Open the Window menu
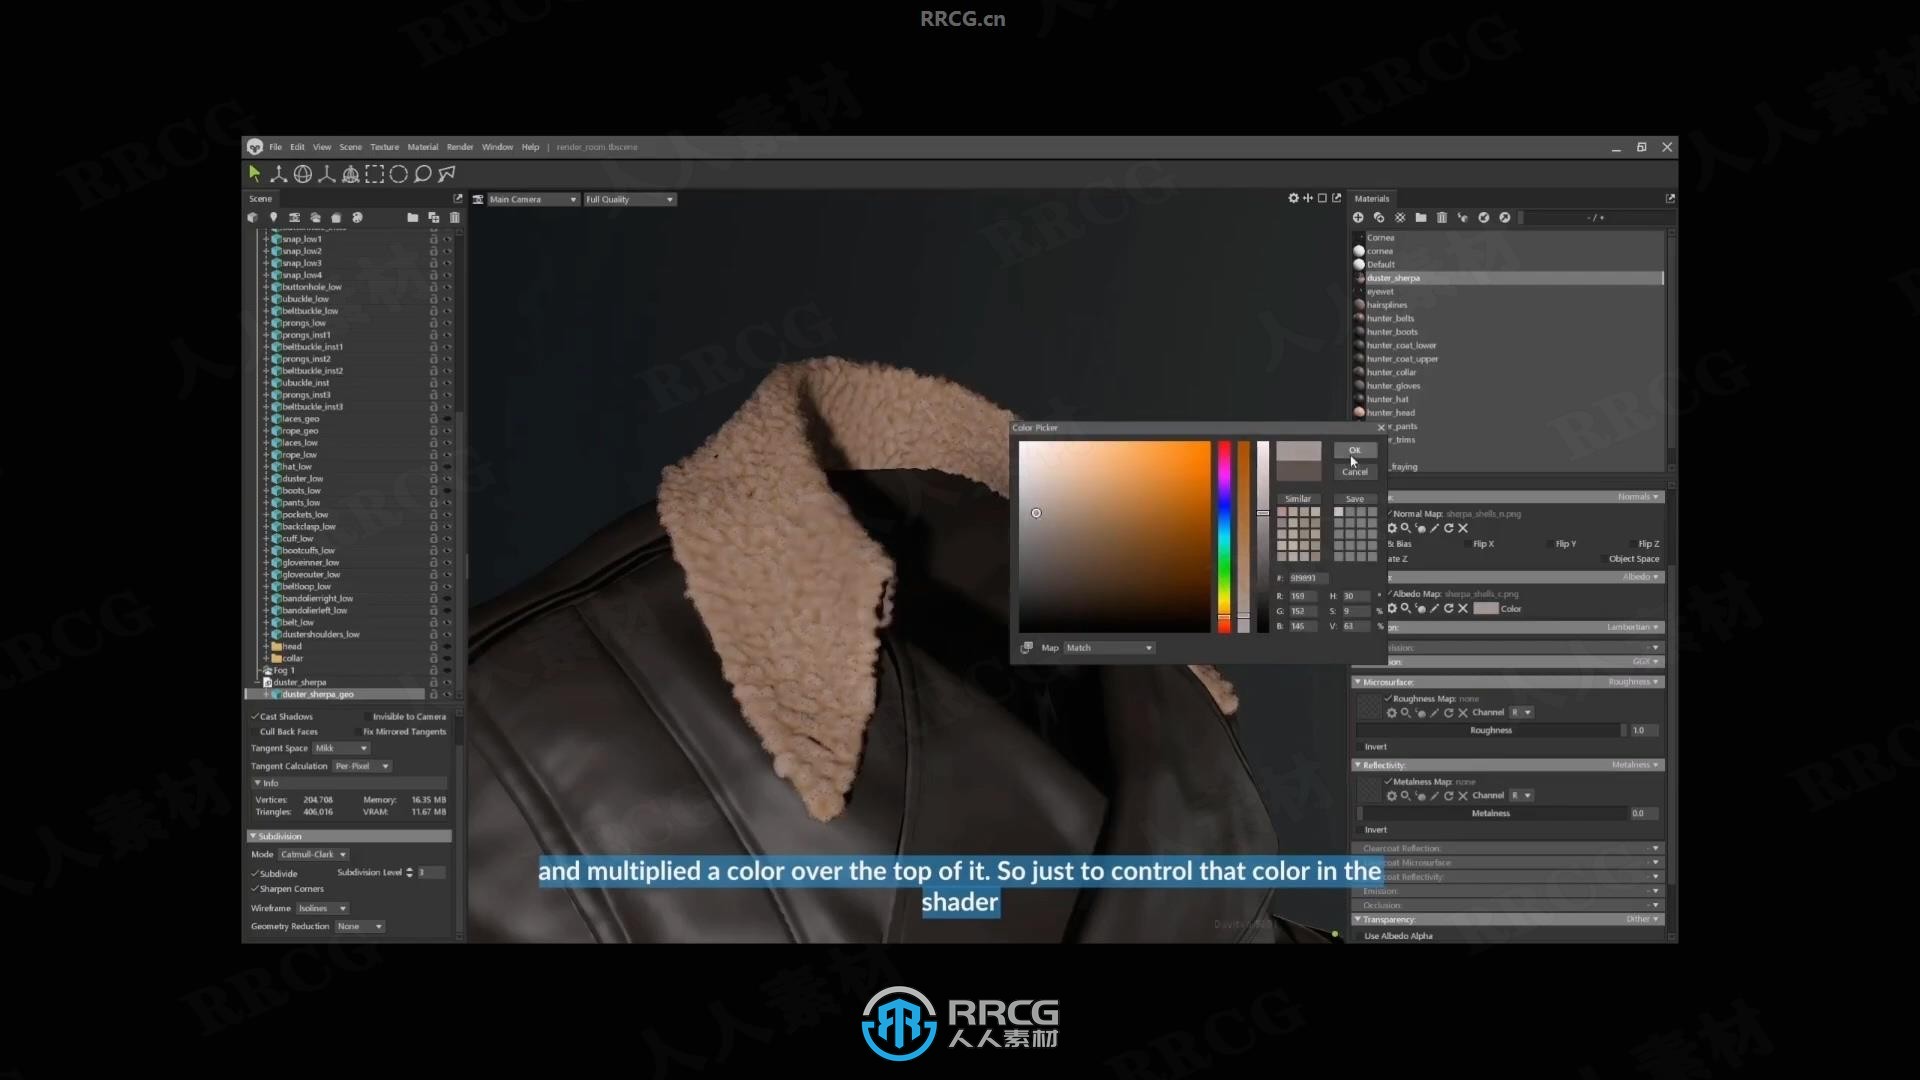 point(497,147)
